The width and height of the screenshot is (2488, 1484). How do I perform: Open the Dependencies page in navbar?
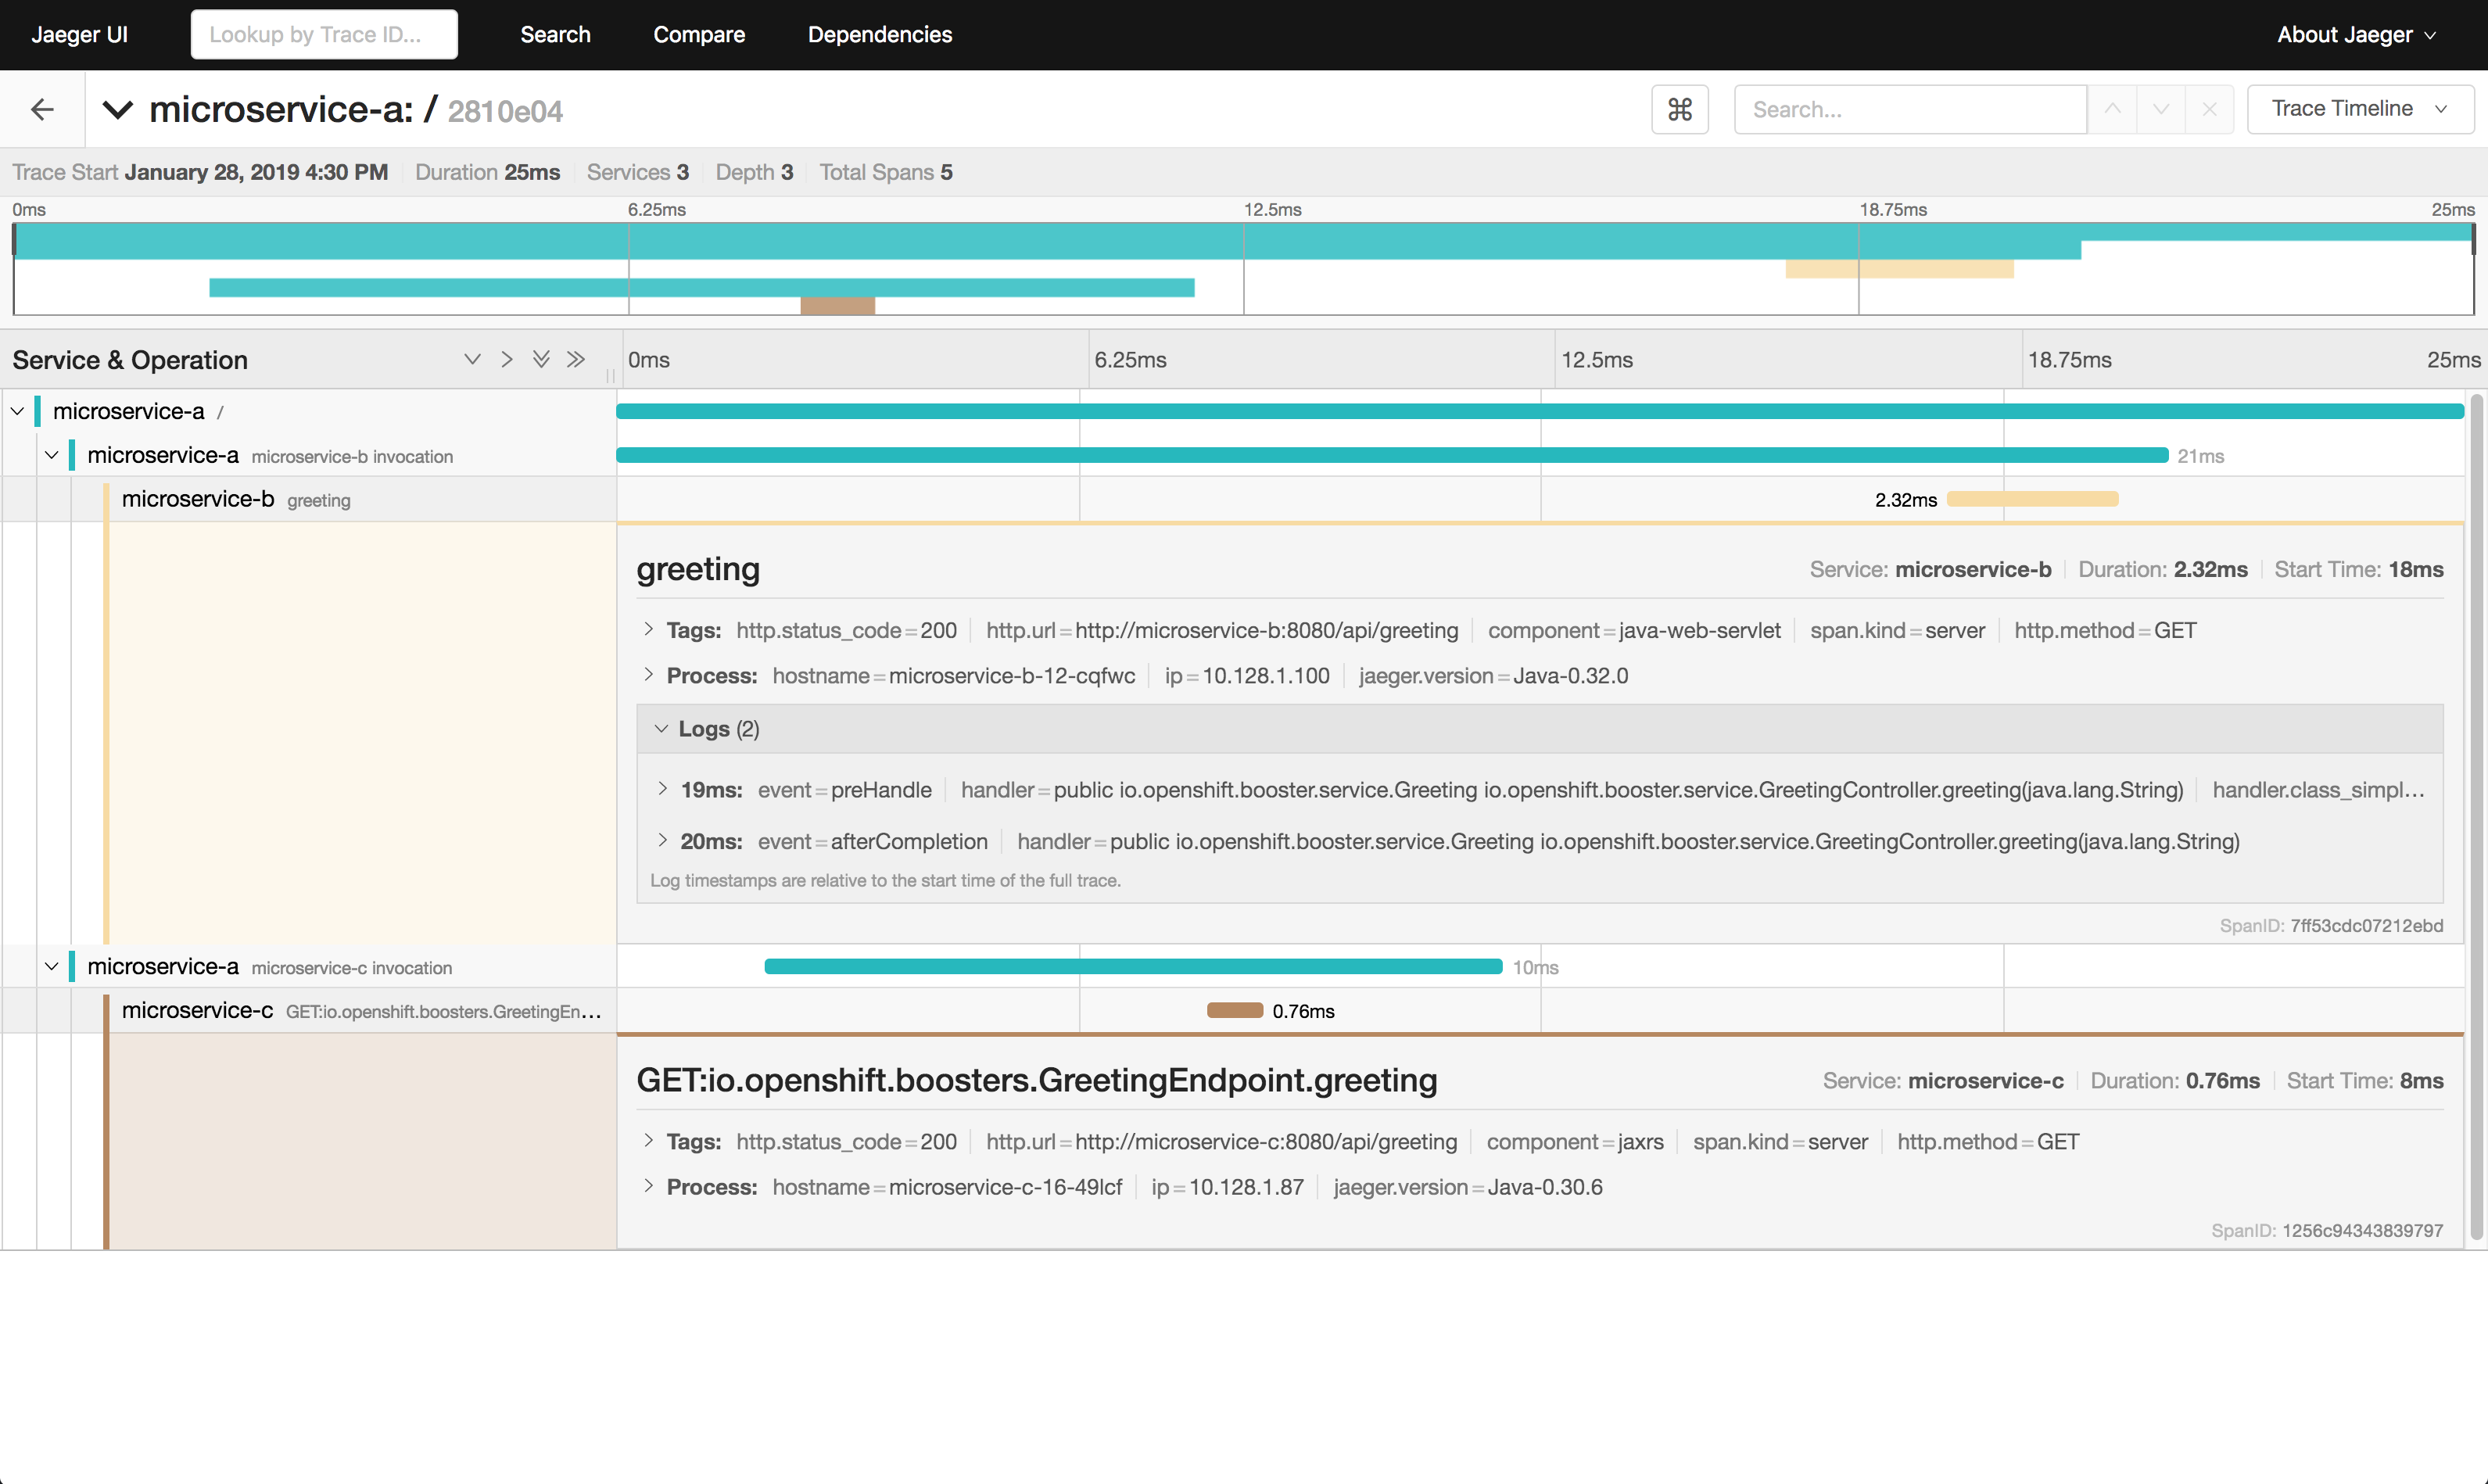[880, 35]
